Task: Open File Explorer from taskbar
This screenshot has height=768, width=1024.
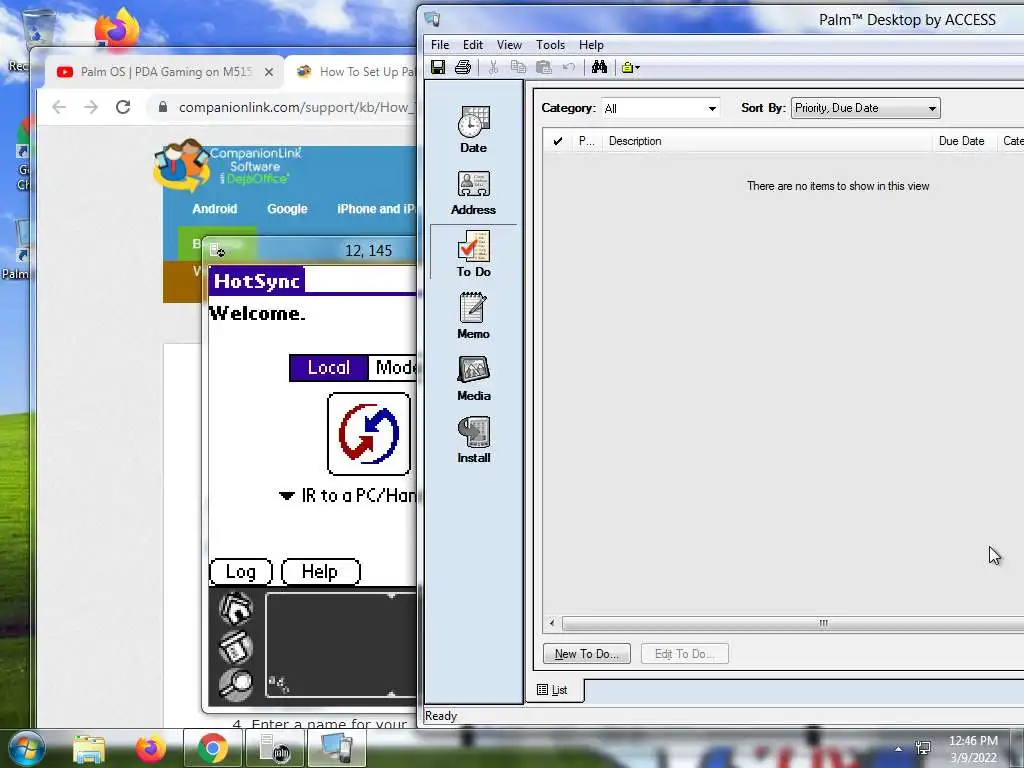Action: click(89, 748)
